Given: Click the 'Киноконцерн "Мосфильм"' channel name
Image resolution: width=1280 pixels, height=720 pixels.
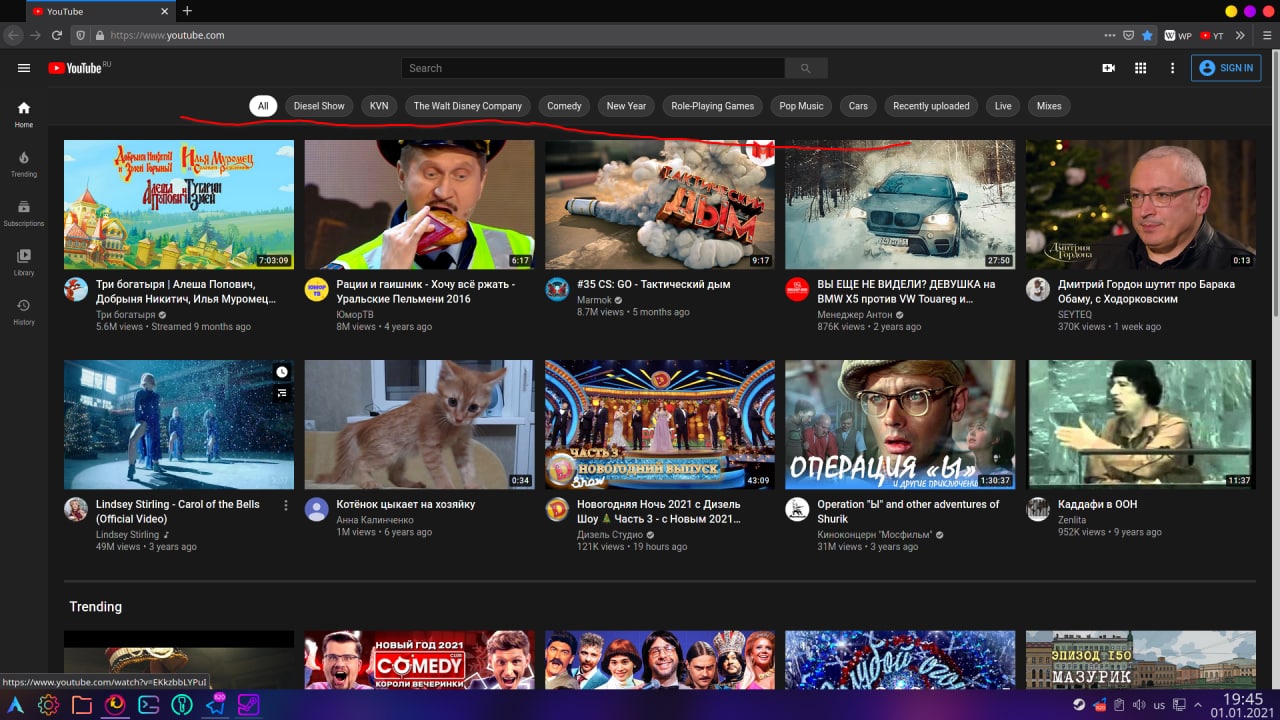Looking at the screenshot, I should click(875, 535).
